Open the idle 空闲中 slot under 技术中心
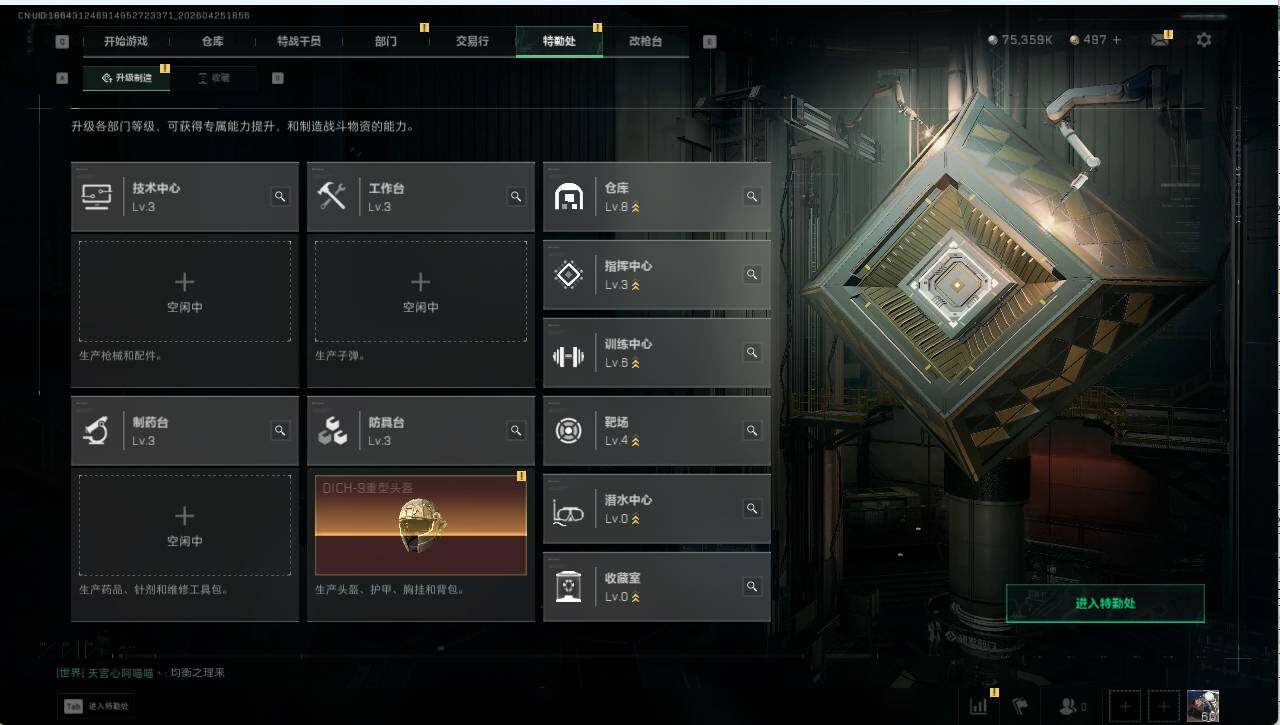 point(185,291)
